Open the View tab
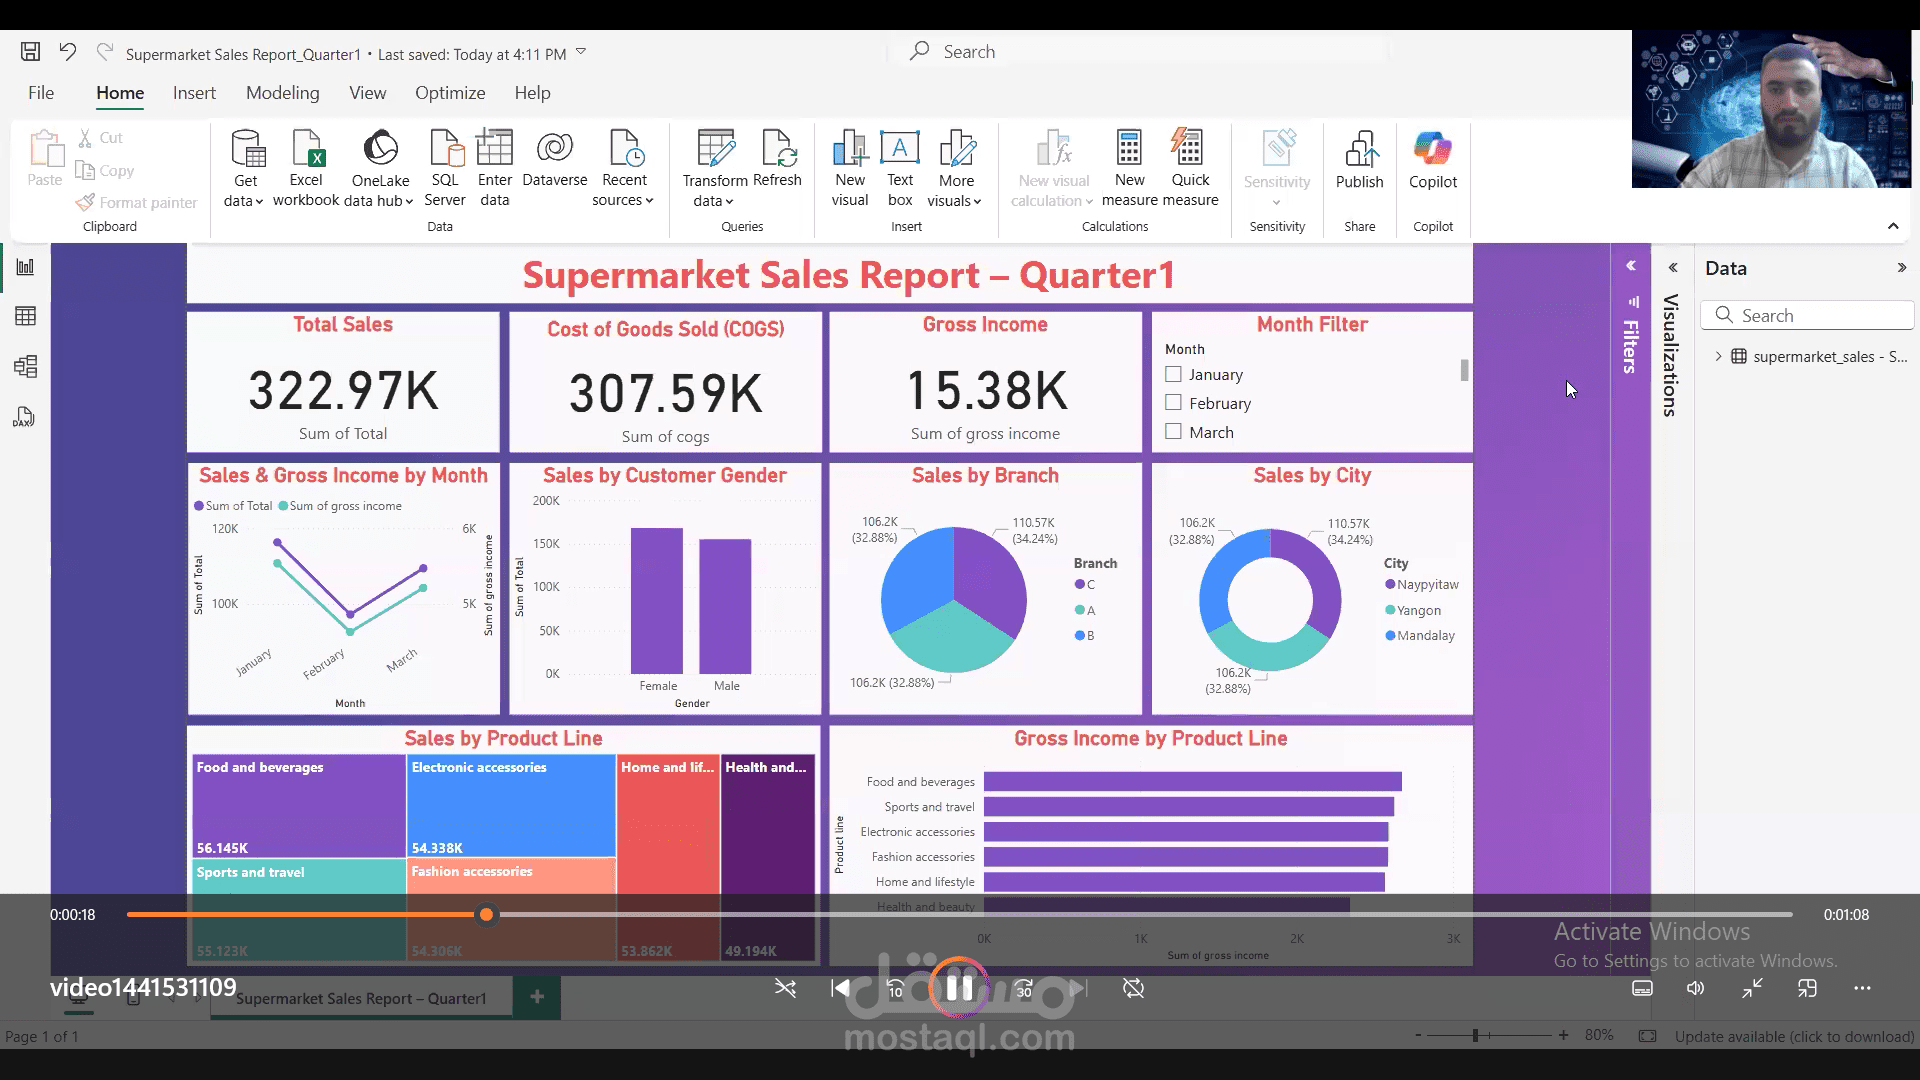 tap(367, 93)
